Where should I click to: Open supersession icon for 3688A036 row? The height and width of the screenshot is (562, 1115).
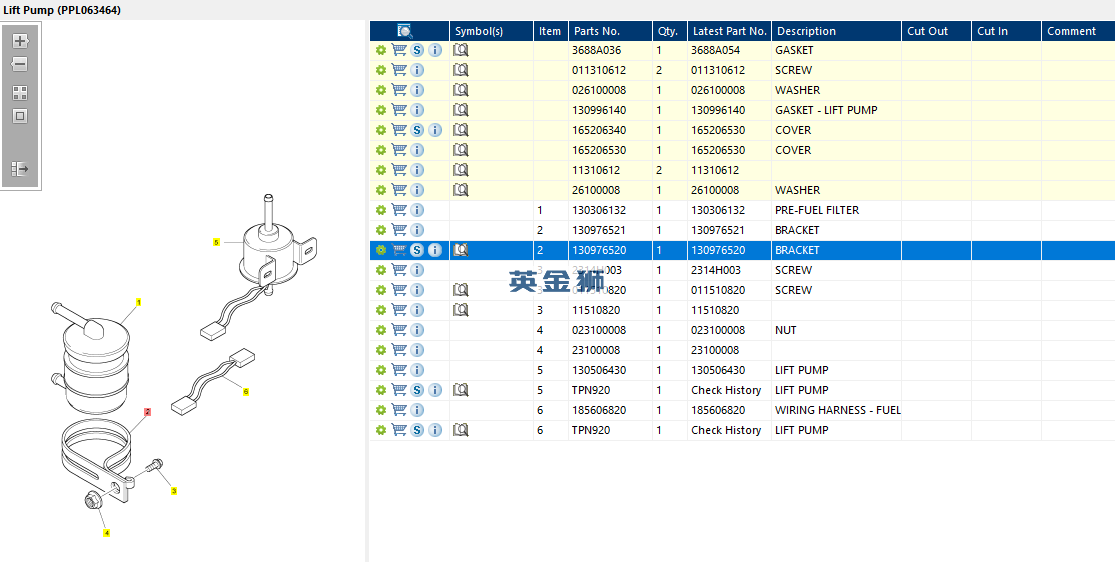[x=417, y=50]
